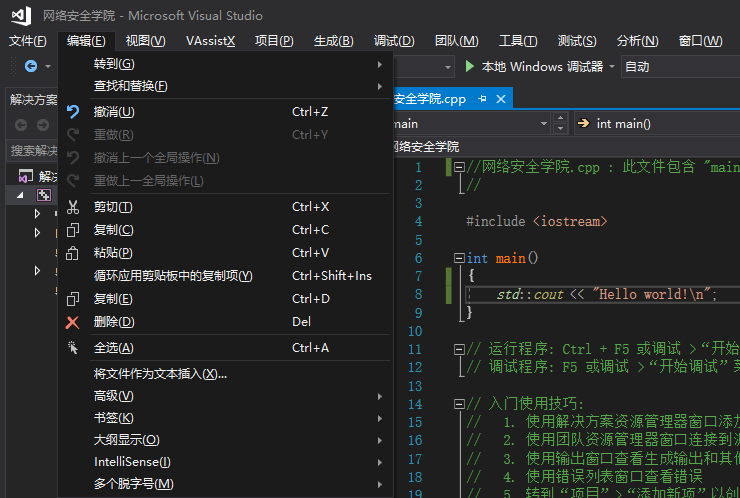Click the solution icon in Solution Explorer tree

[25, 176]
